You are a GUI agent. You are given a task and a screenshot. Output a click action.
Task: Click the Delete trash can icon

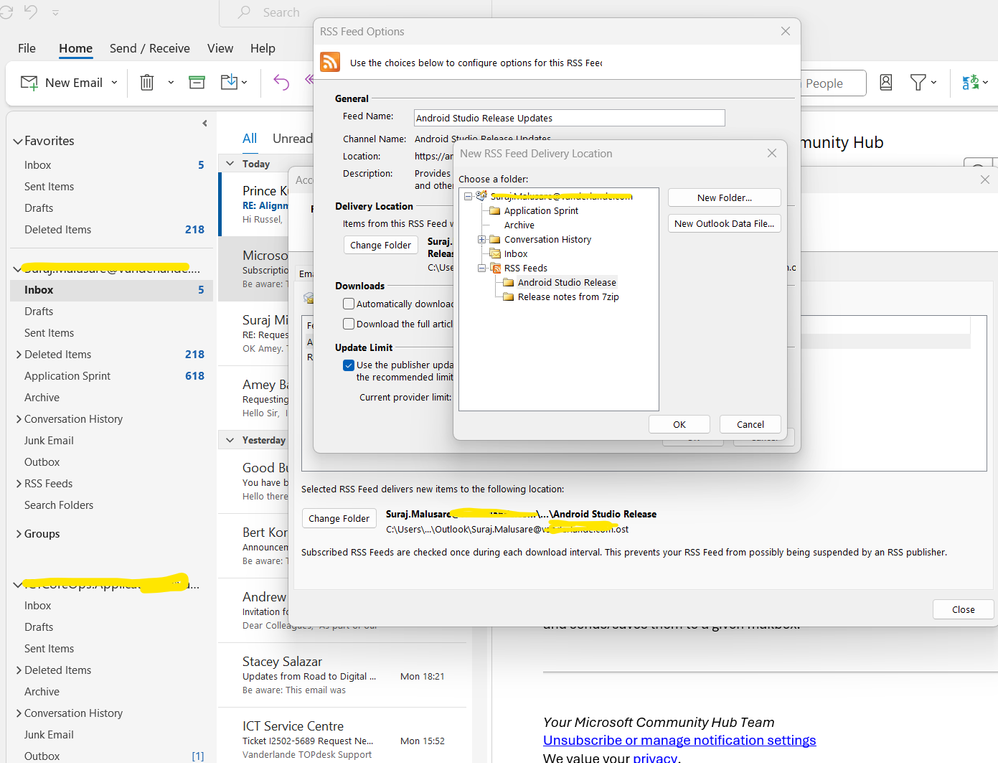(x=147, y=83)
